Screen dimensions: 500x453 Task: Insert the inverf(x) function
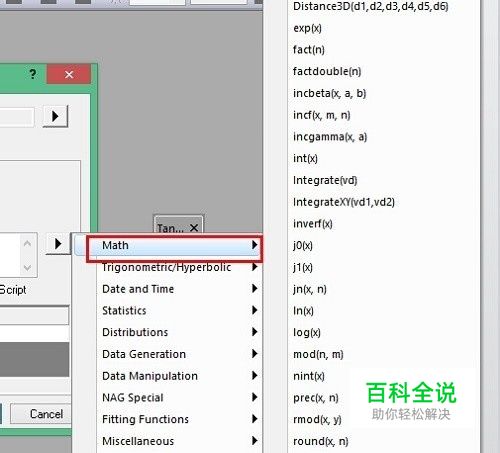pos(313,224)
